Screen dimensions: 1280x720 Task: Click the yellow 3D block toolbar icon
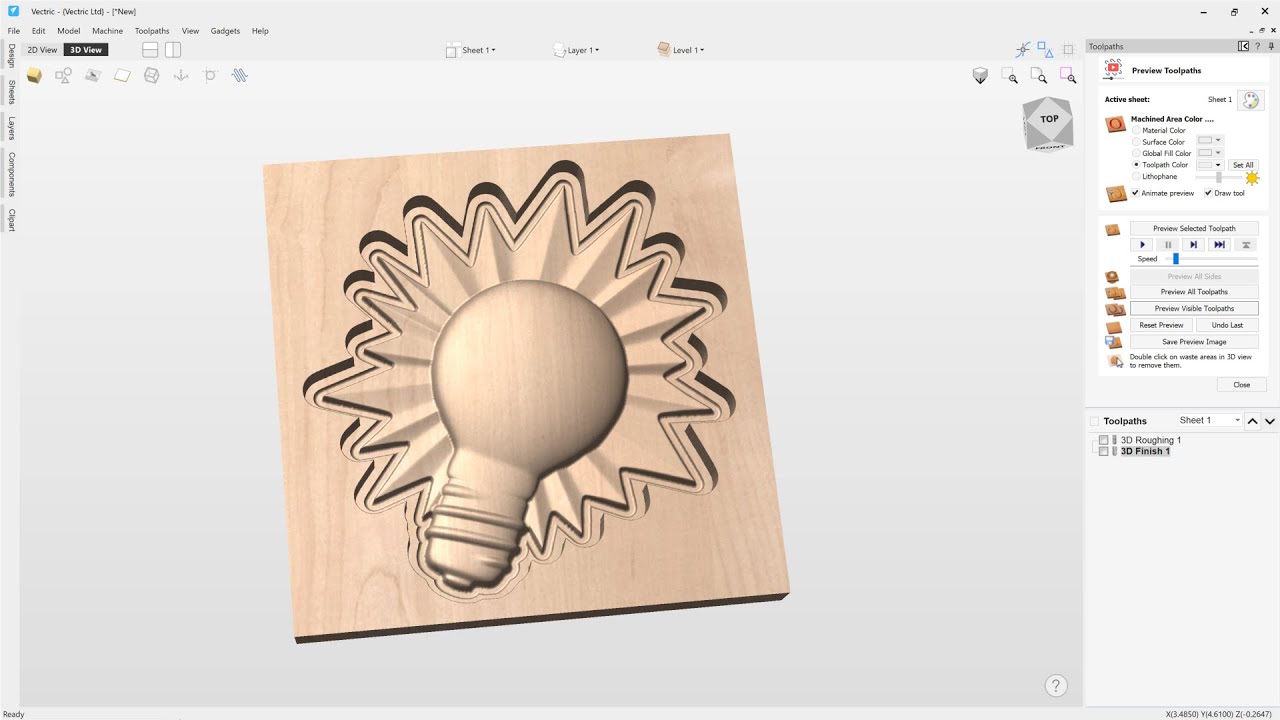[34, 75]
